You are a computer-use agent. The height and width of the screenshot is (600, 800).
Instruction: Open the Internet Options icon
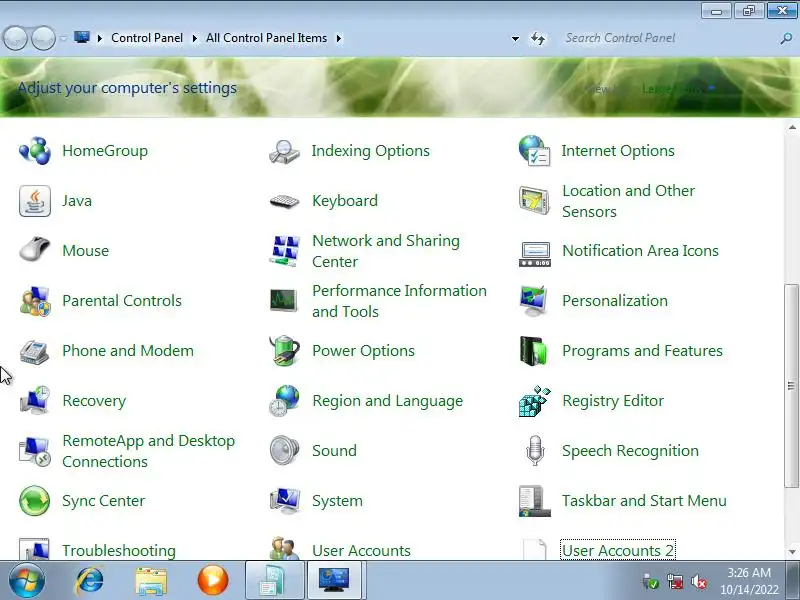[534, 151]
